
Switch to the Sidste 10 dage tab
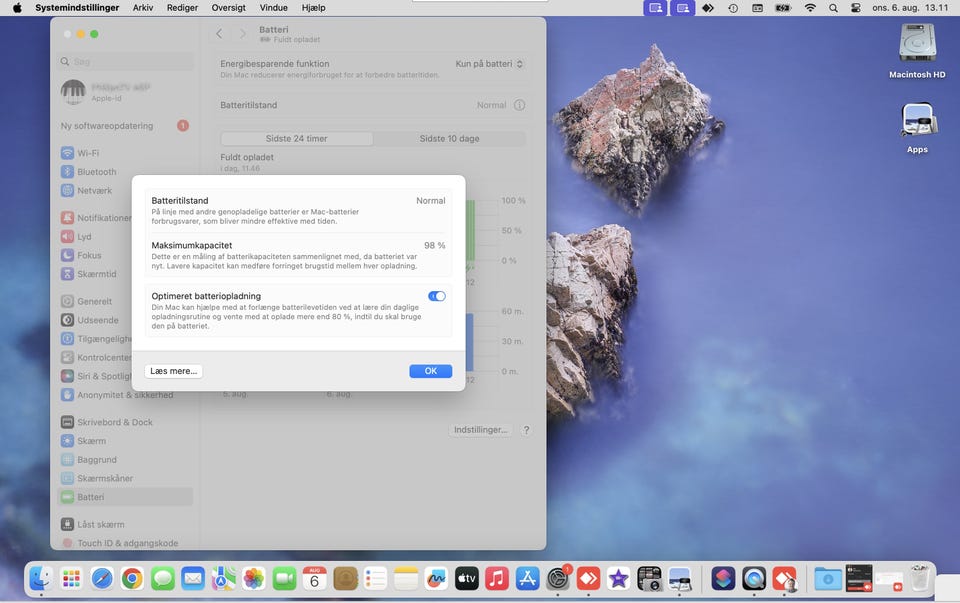[x=449, y=139]
